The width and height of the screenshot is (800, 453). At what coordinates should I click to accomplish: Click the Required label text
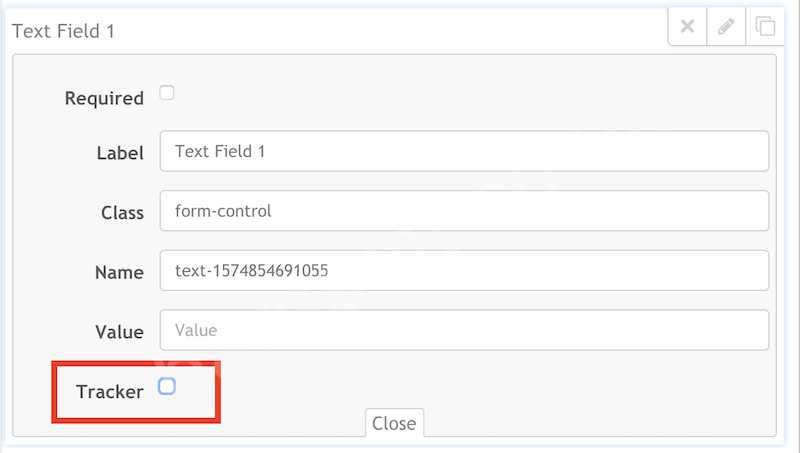pyautogui.click(x=104, y=98)
